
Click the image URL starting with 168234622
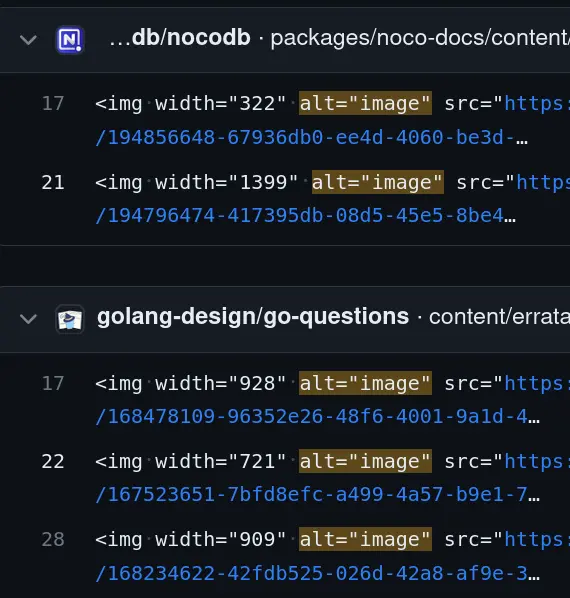(317, 573)
